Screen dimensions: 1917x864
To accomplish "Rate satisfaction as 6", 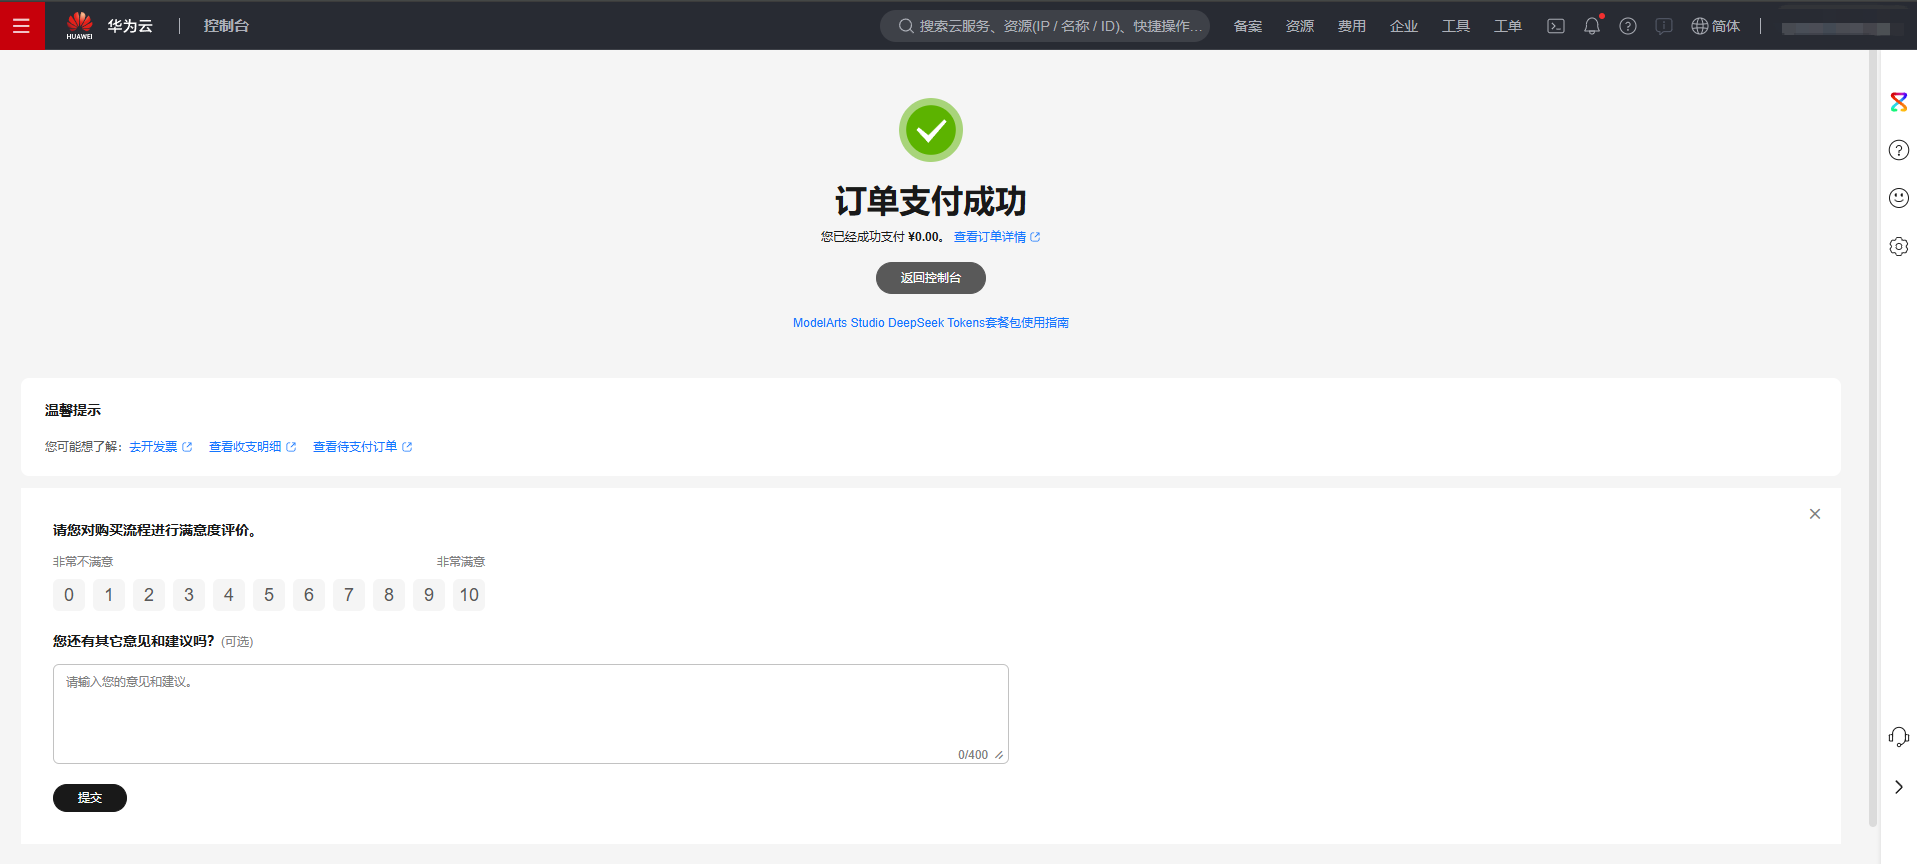I will 309,595.
